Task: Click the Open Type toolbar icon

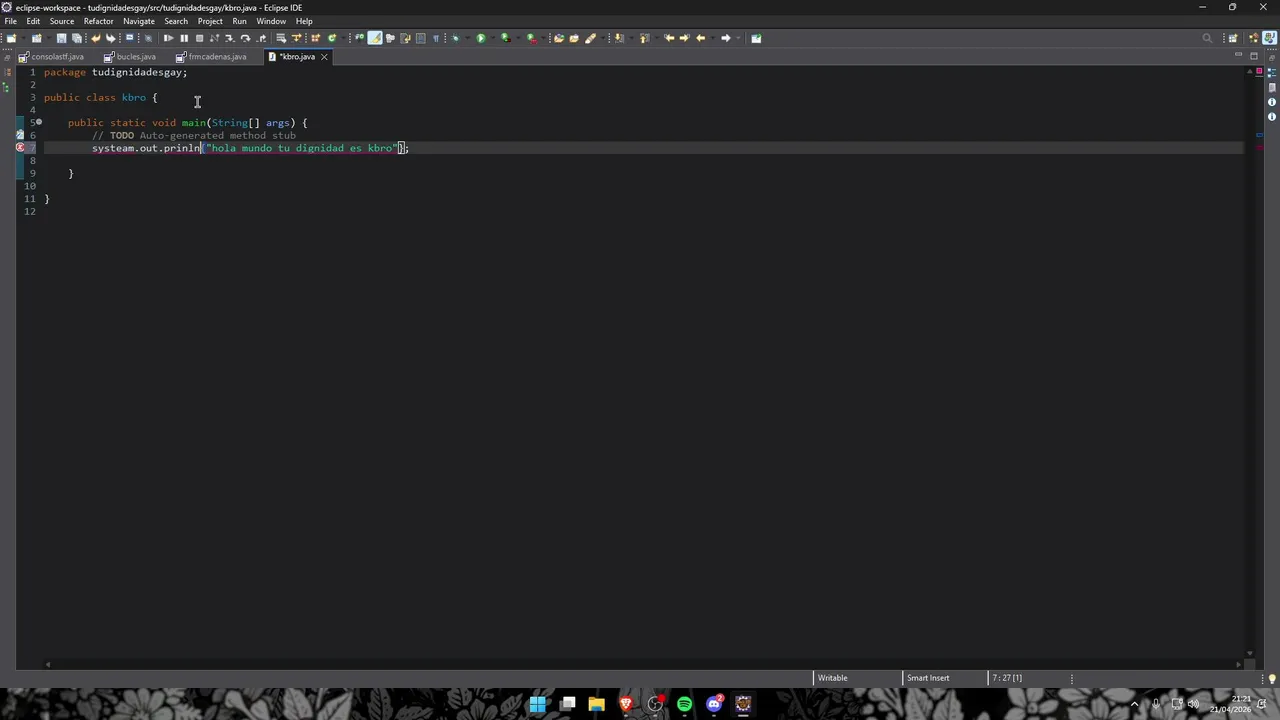Action: tap(559, 38)
